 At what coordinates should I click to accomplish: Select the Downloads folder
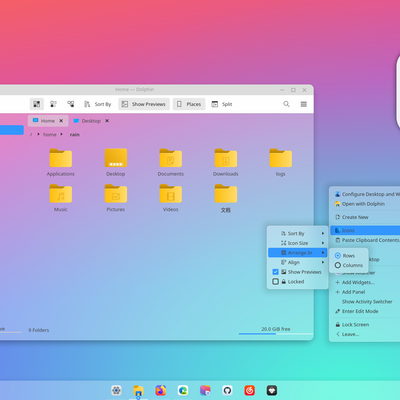[226, 162]
